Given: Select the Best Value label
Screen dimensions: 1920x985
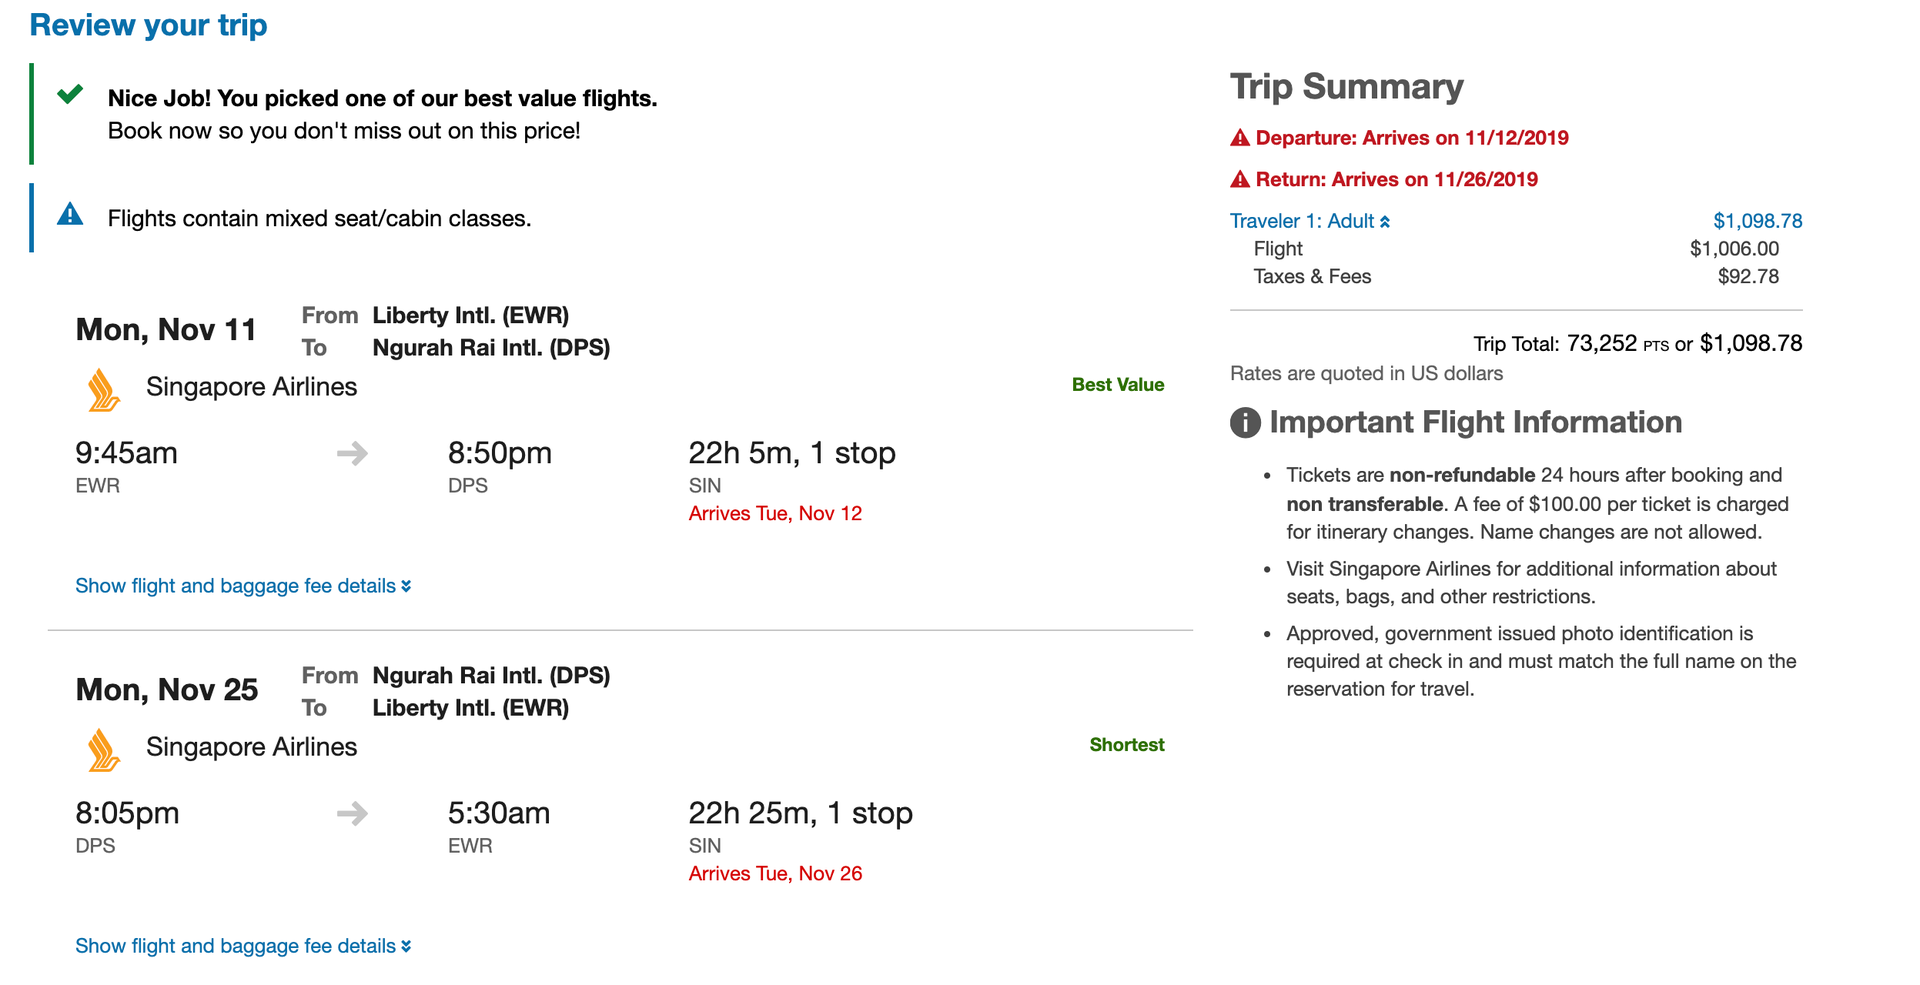Looking at the screenshot, I should click(x=1117, y=384).
